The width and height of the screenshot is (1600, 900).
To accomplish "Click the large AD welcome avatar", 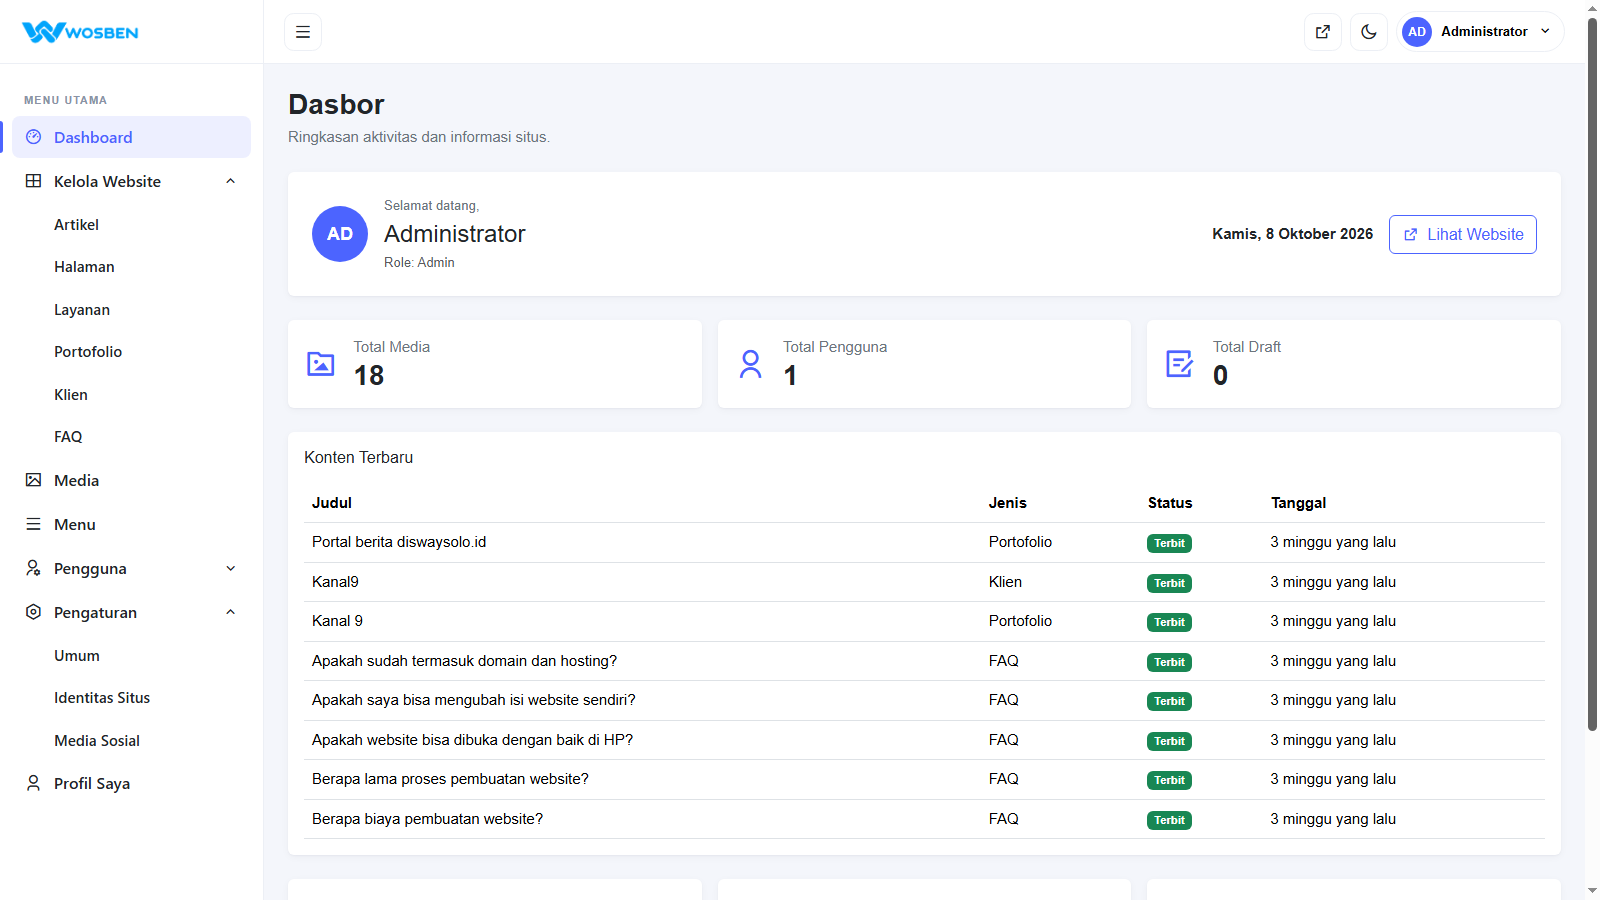I will click(340, 234).
